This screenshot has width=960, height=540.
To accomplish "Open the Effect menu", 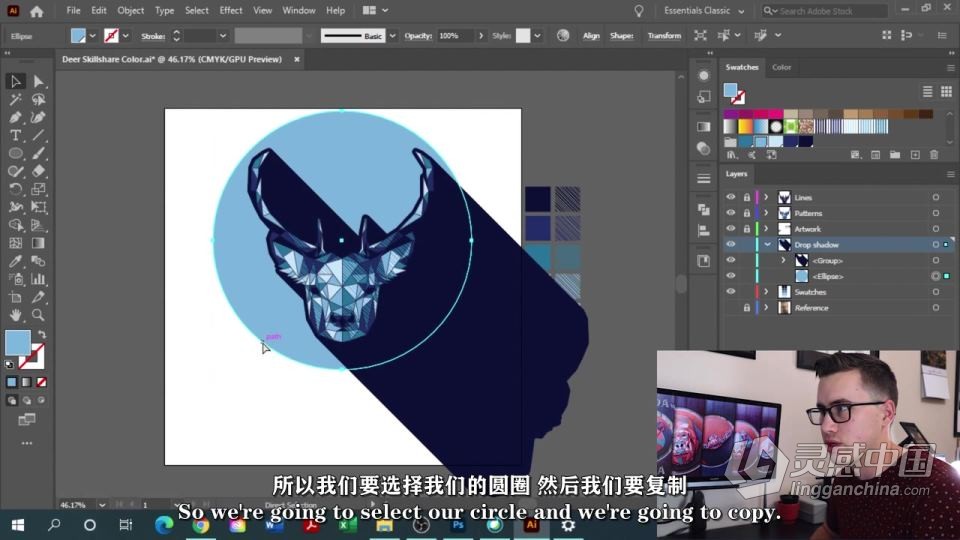I will (231, 10).
